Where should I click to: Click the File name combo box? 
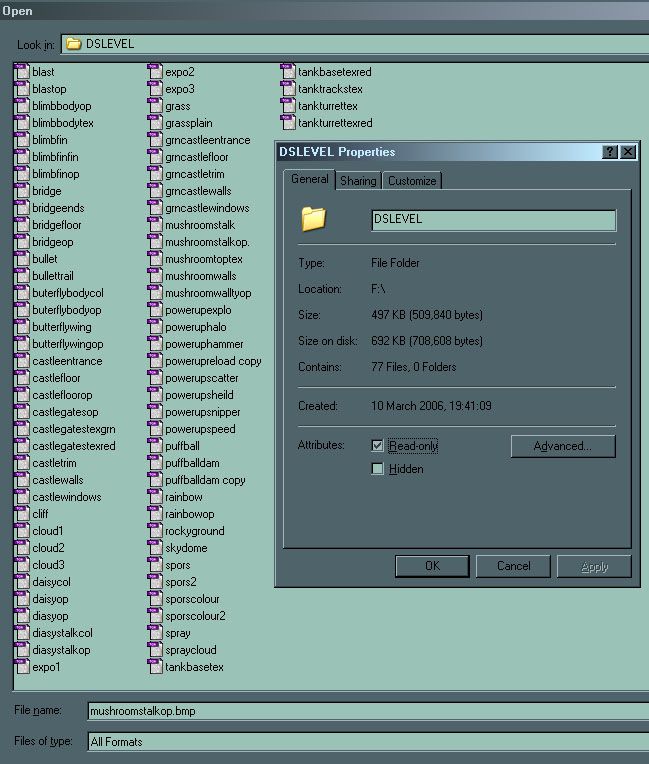(360, 711)
